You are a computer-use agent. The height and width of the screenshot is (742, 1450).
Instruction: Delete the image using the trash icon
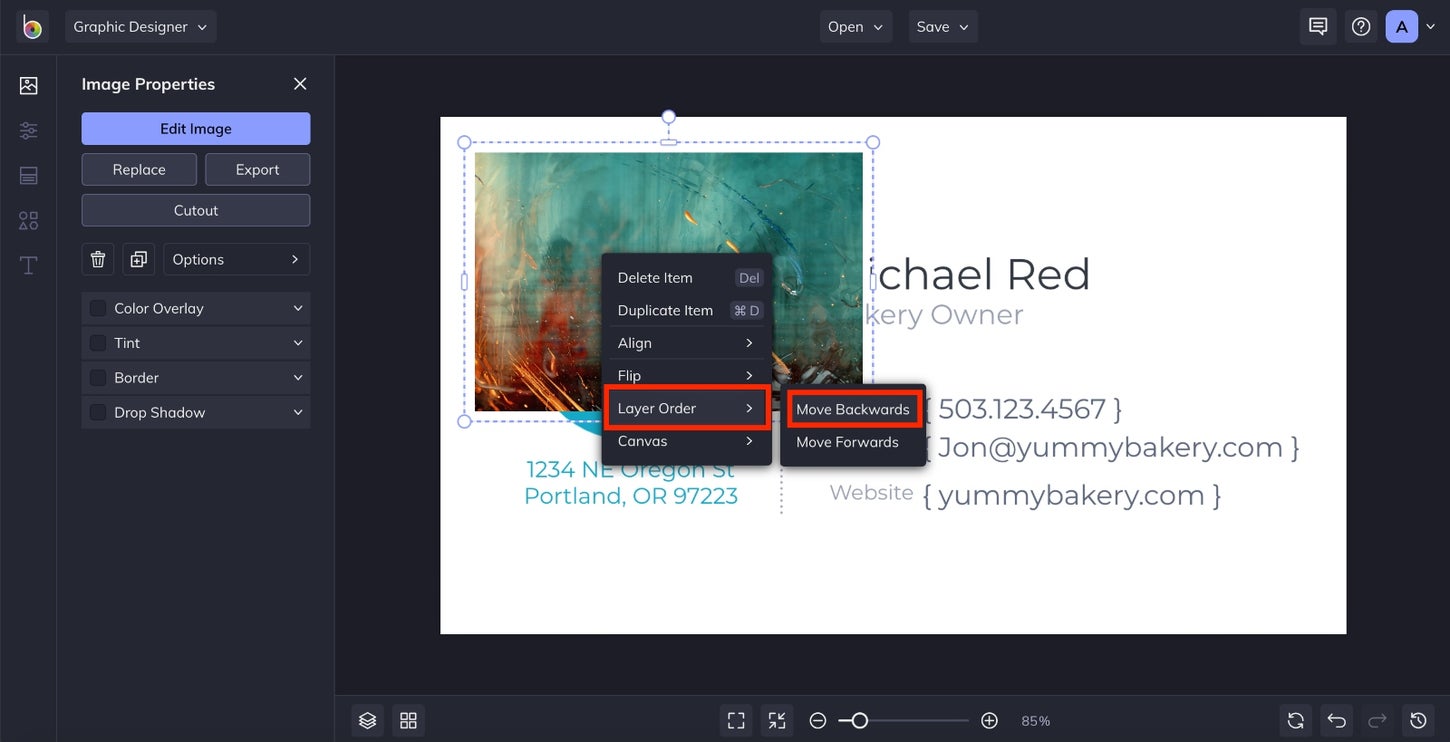click(x=97, y=258)
